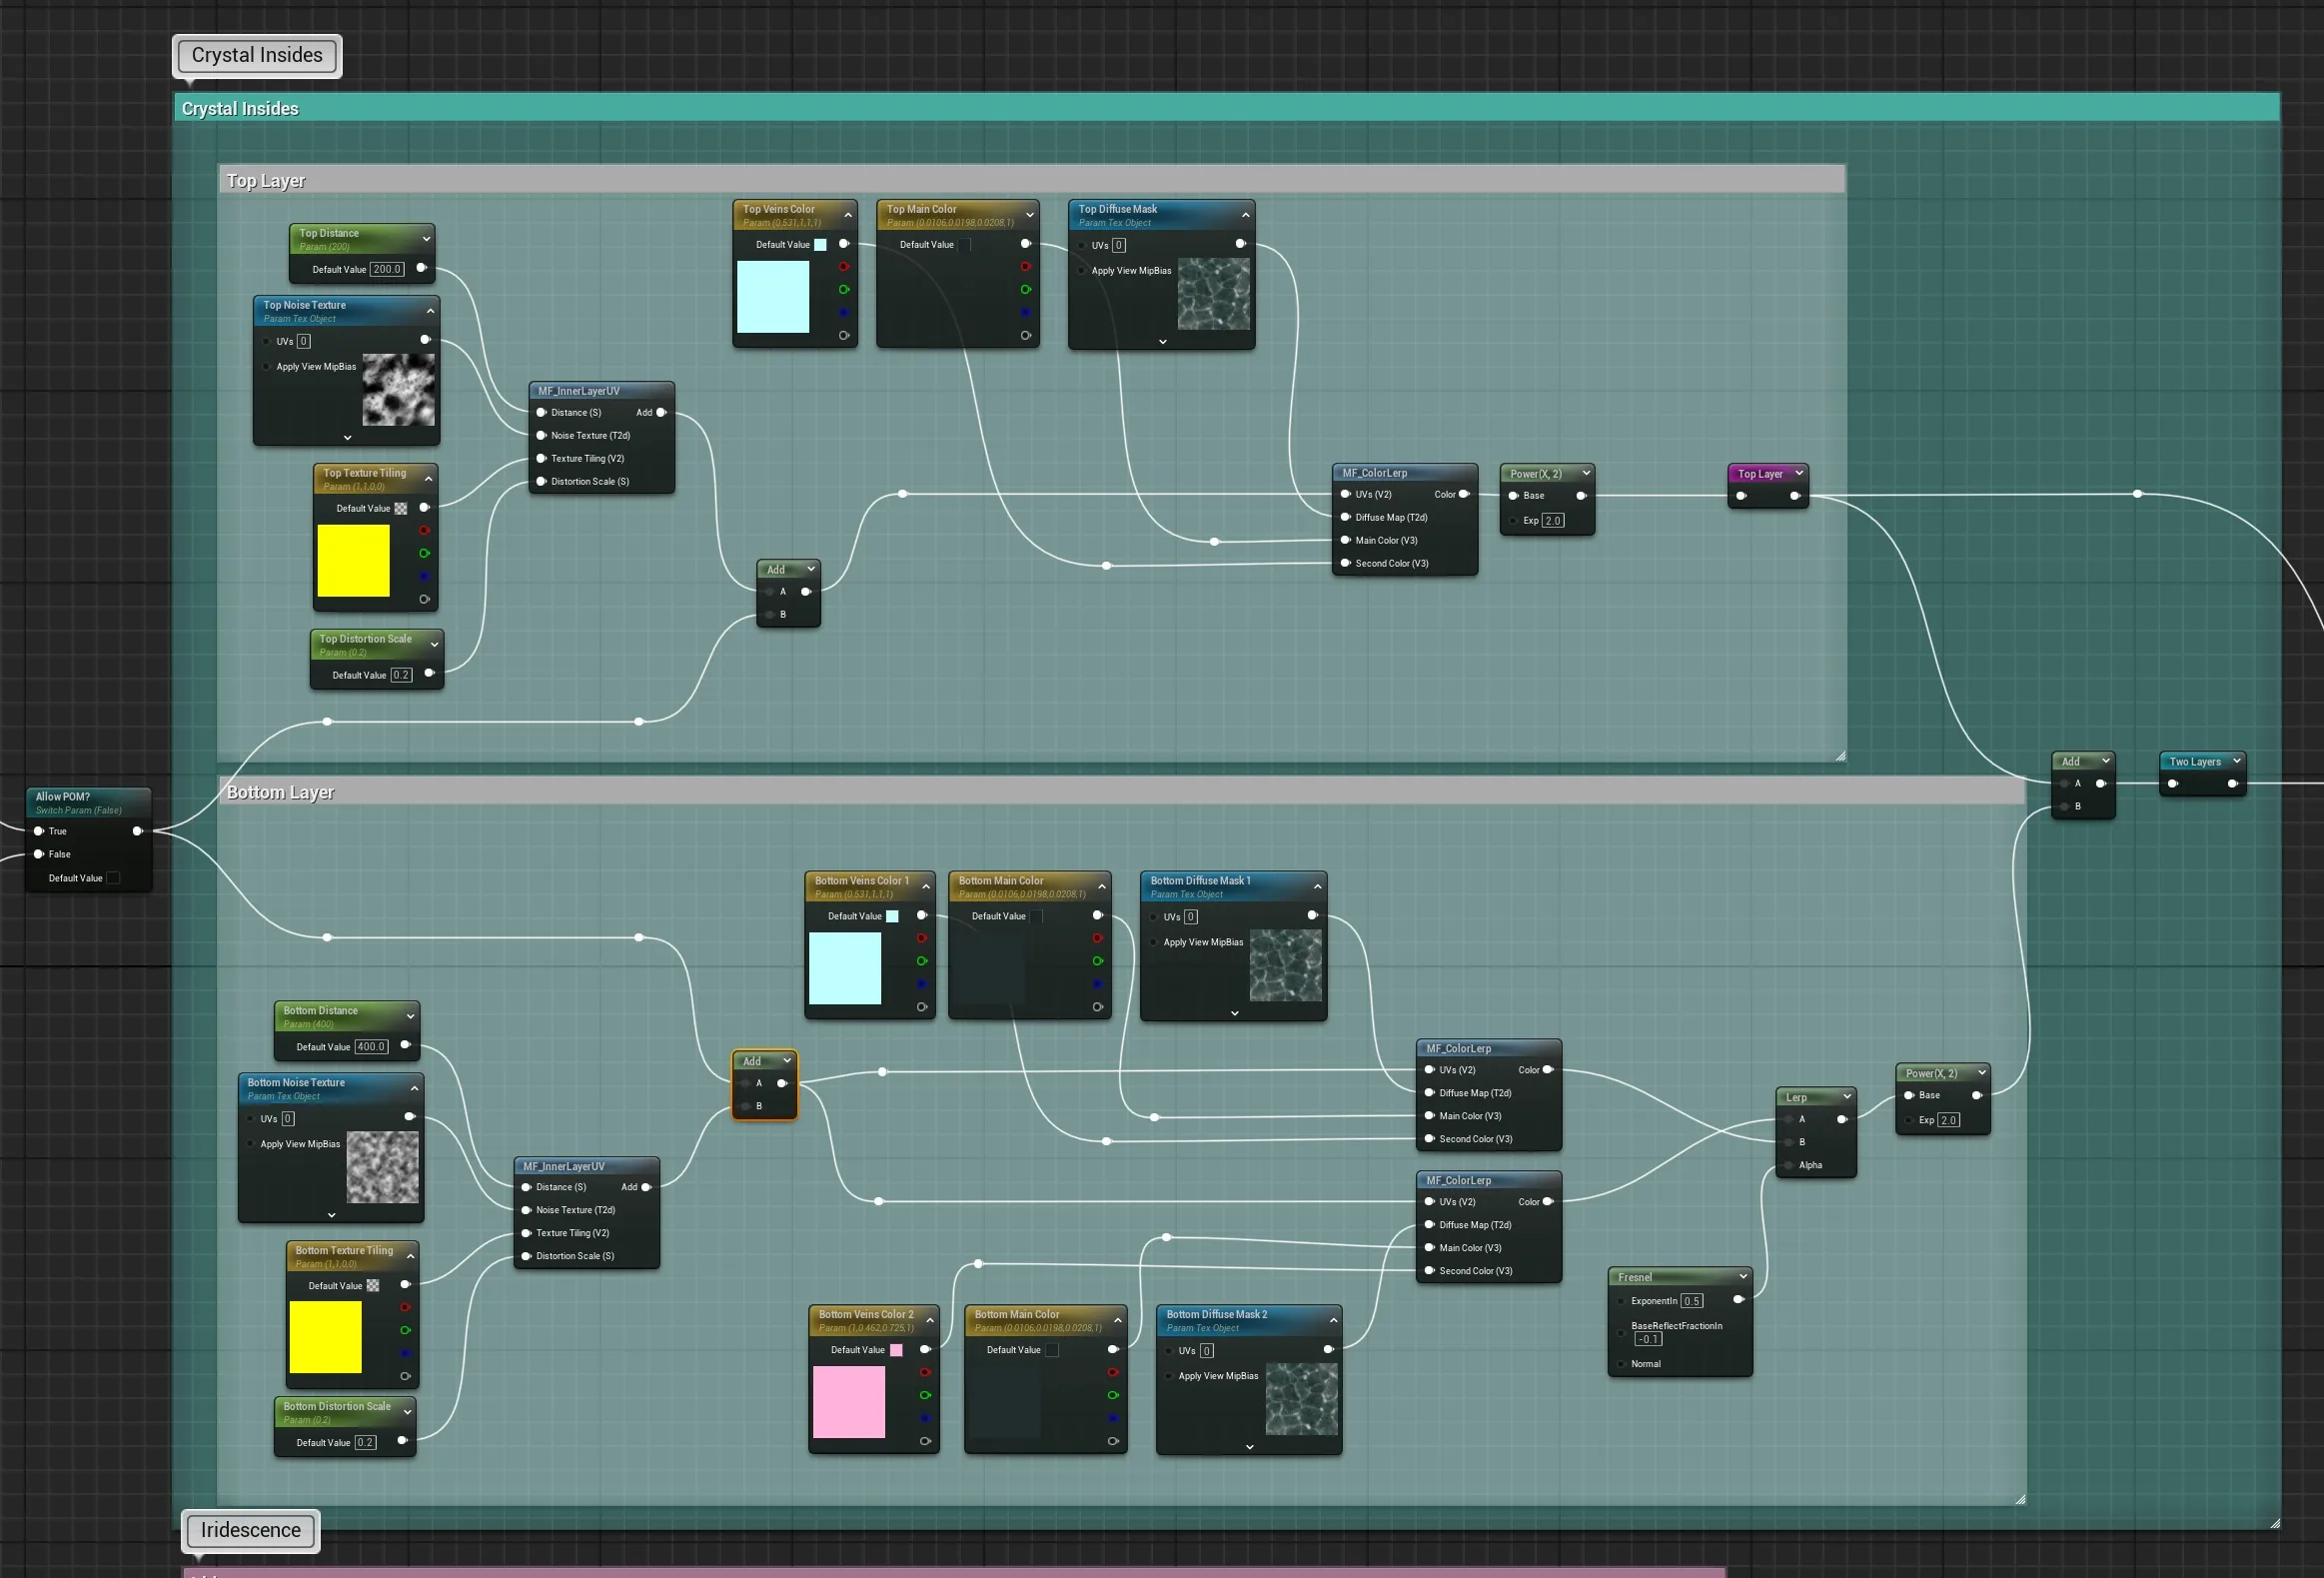Click the Top Distance default value field
The image size is (2324, 1578).
pyautogui.click(x=387, y=269)
